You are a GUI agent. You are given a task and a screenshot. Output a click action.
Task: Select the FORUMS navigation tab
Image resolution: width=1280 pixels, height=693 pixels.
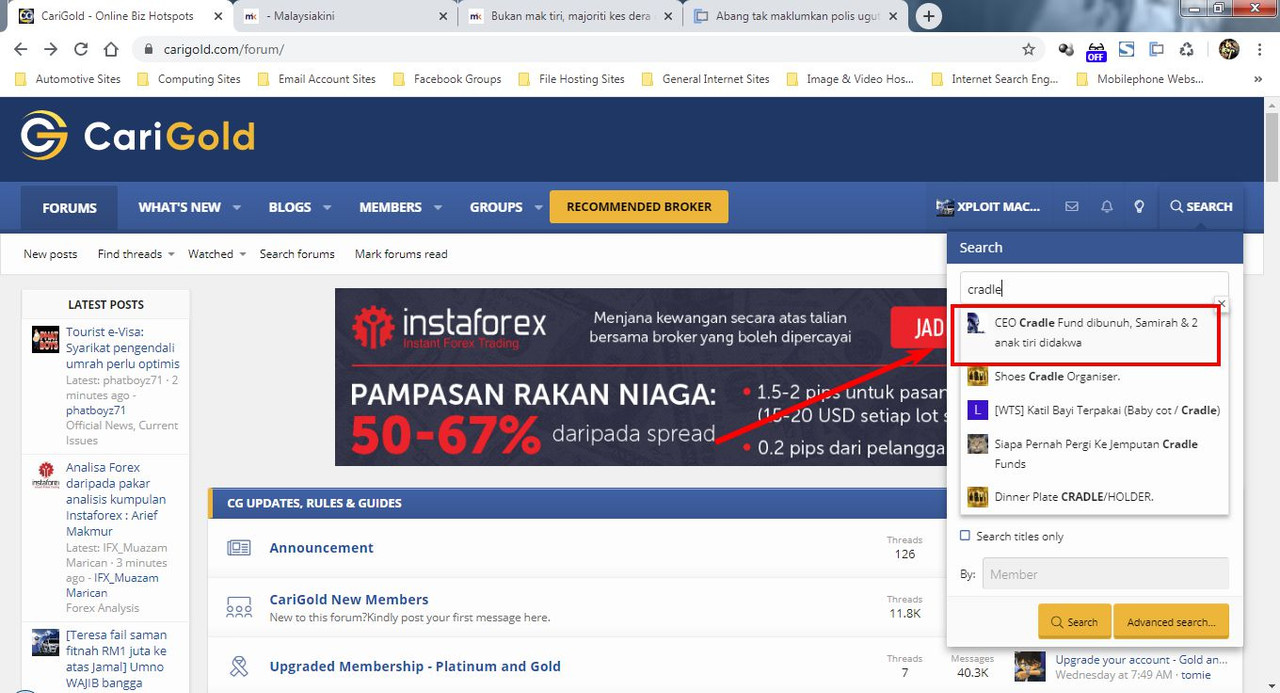[x=70, y=208]
